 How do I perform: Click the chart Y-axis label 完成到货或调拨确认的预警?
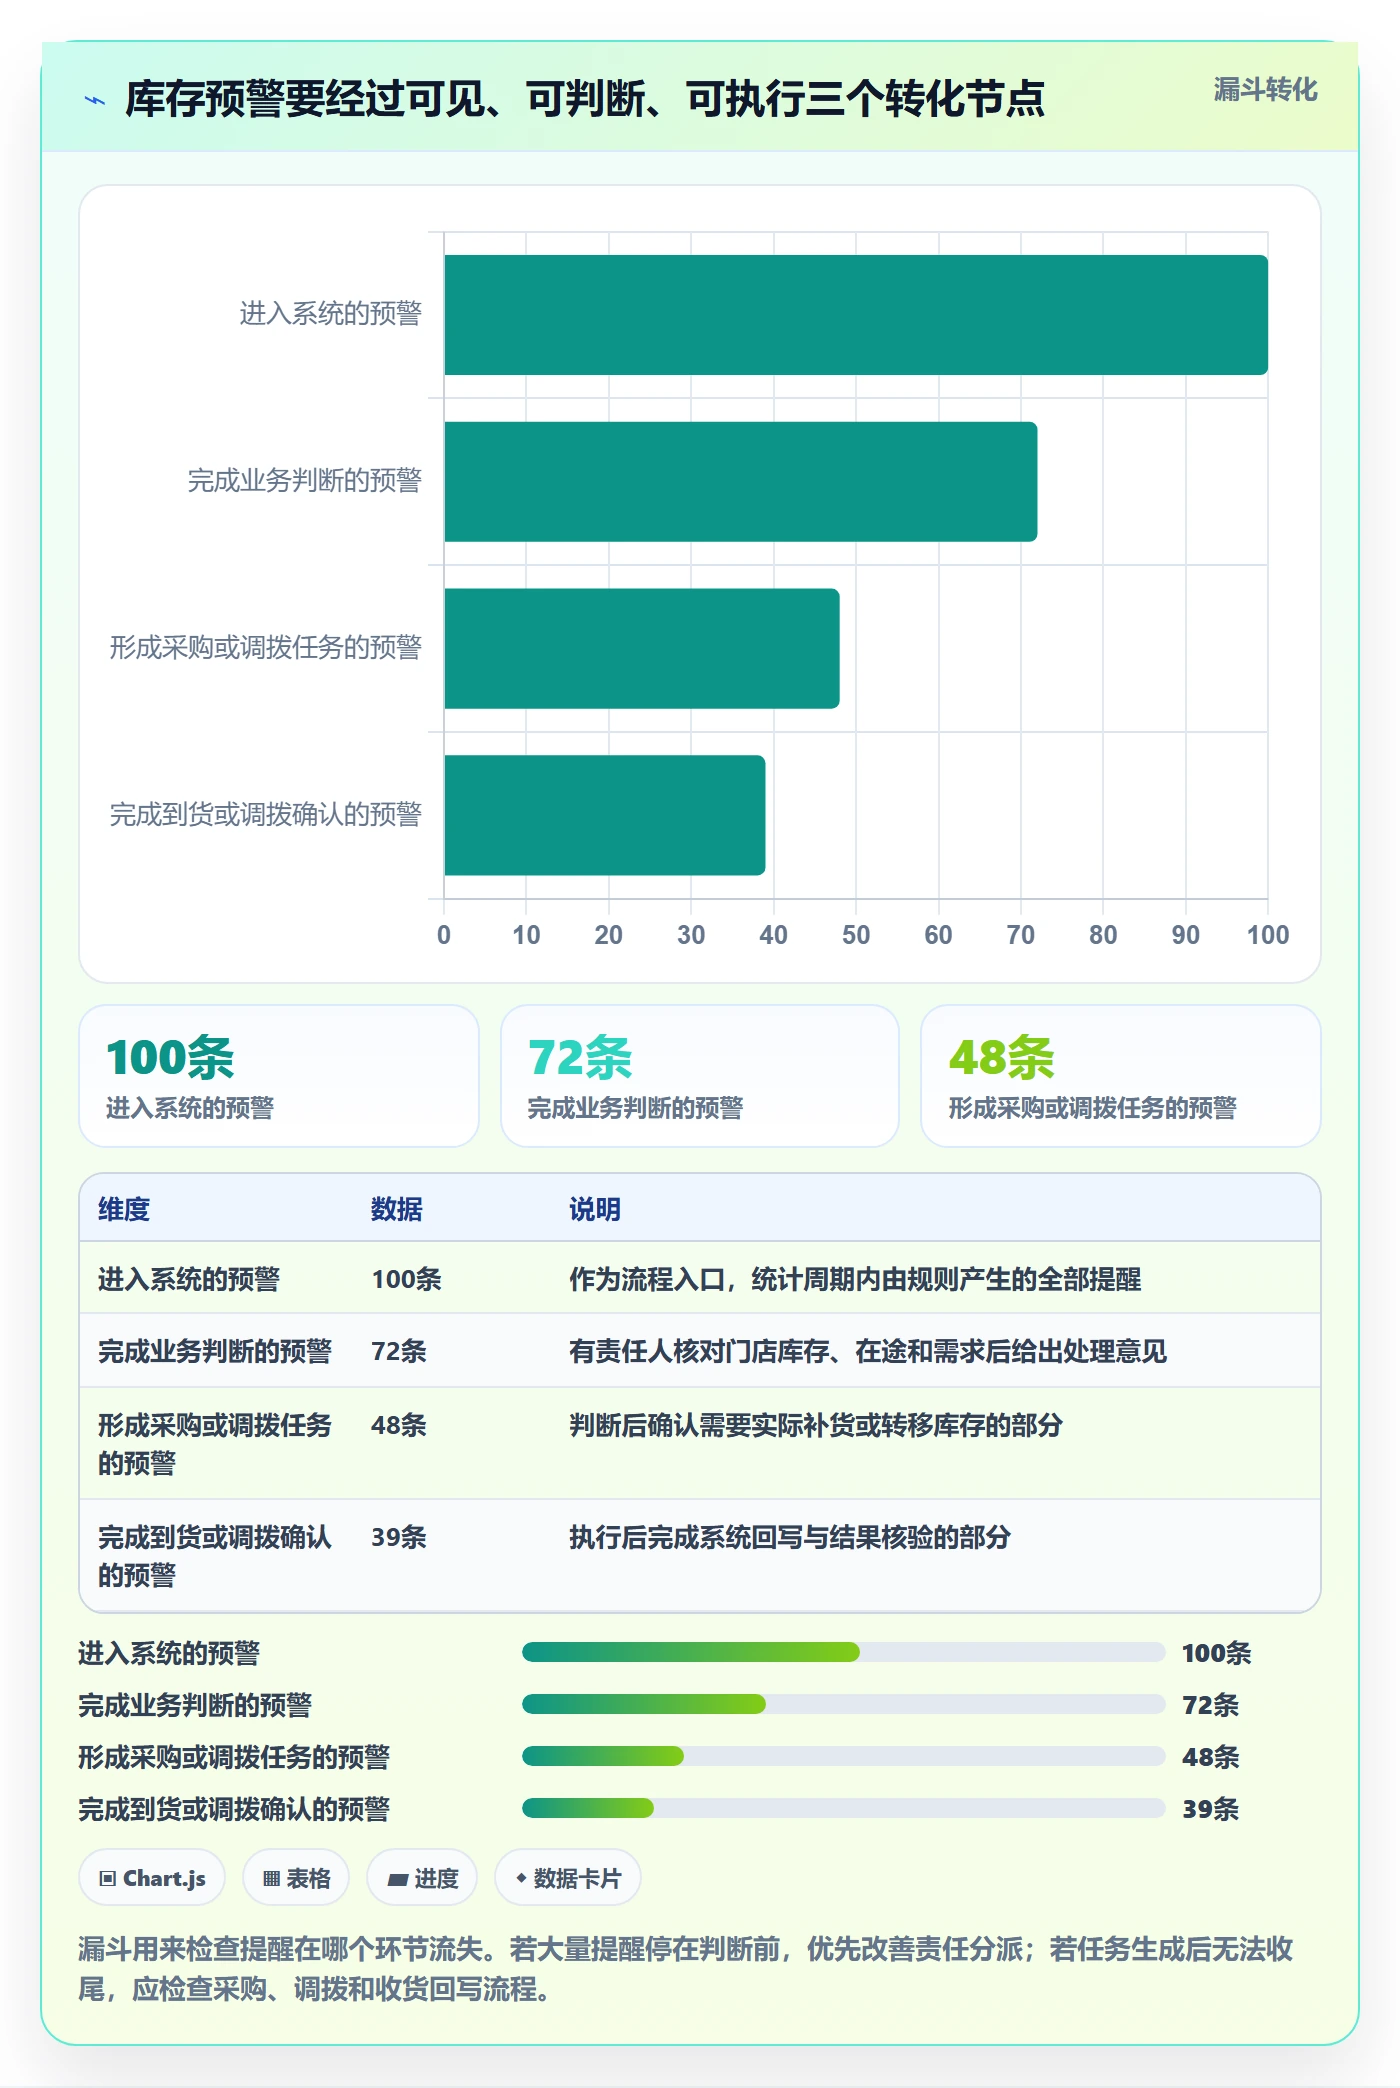[x=266, y=815]
